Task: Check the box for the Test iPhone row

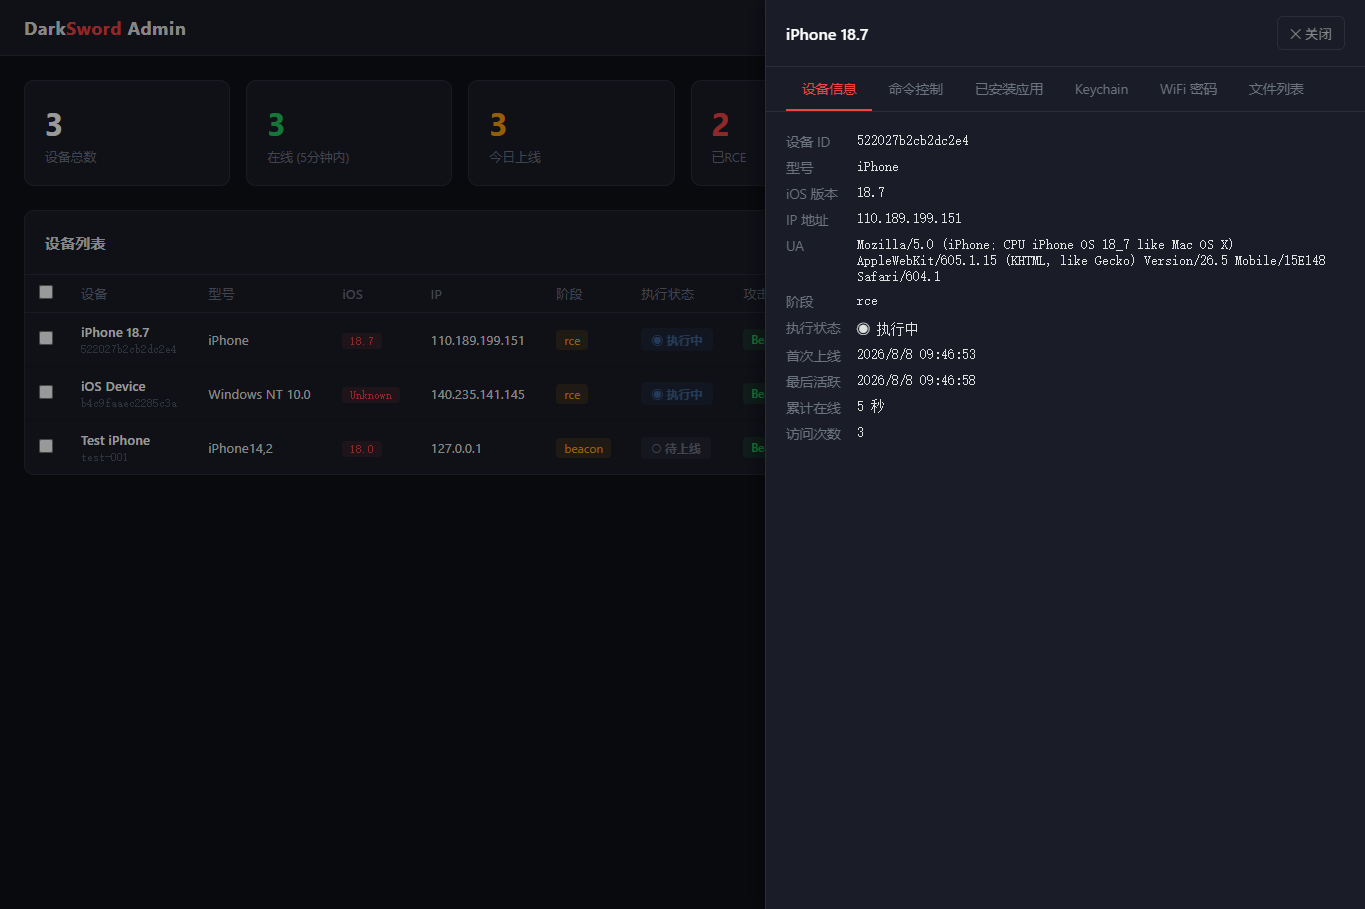Action: point(46,446)
